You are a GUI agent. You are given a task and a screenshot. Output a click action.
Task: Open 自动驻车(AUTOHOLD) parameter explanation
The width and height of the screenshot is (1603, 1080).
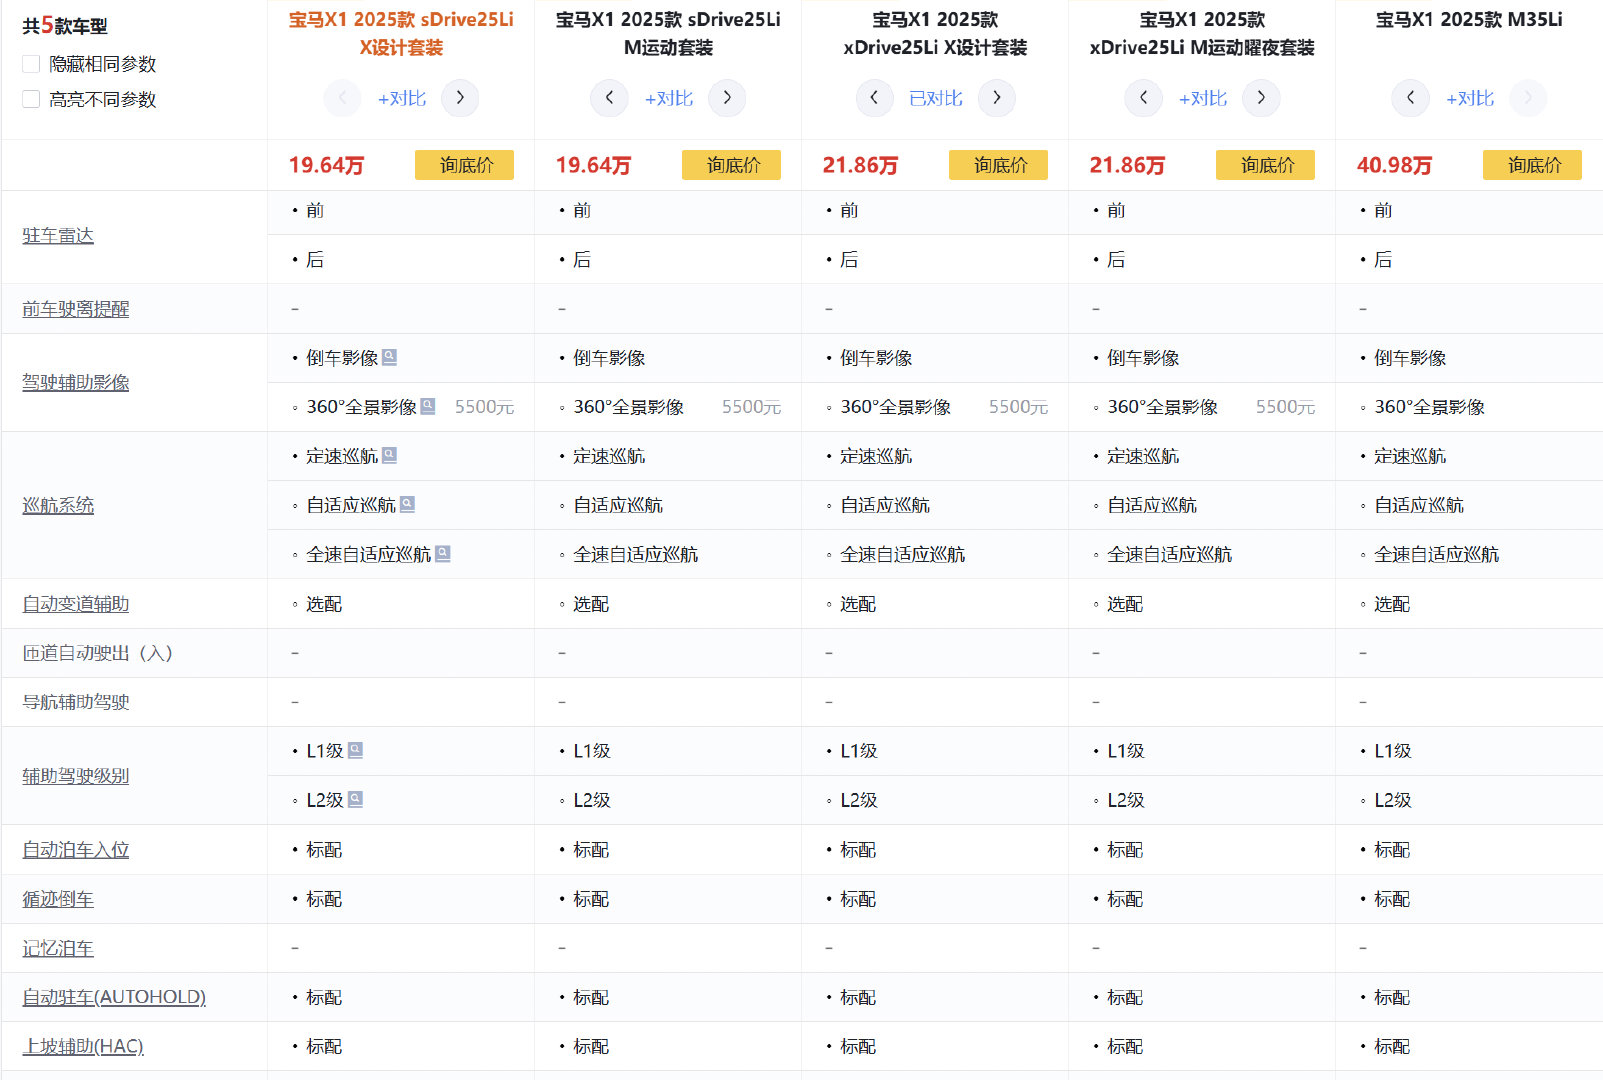tap(114, 997)
